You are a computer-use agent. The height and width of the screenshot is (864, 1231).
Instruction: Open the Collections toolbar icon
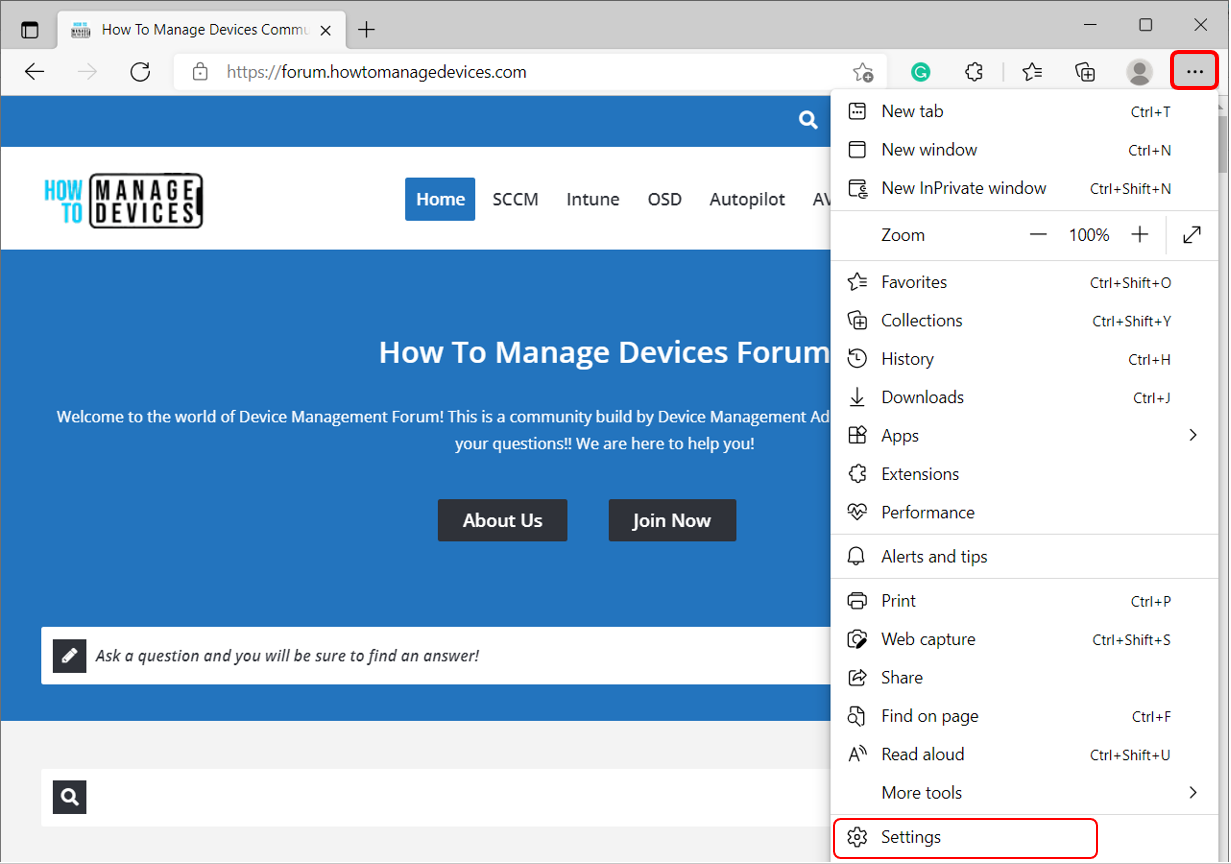(1085, 72)
